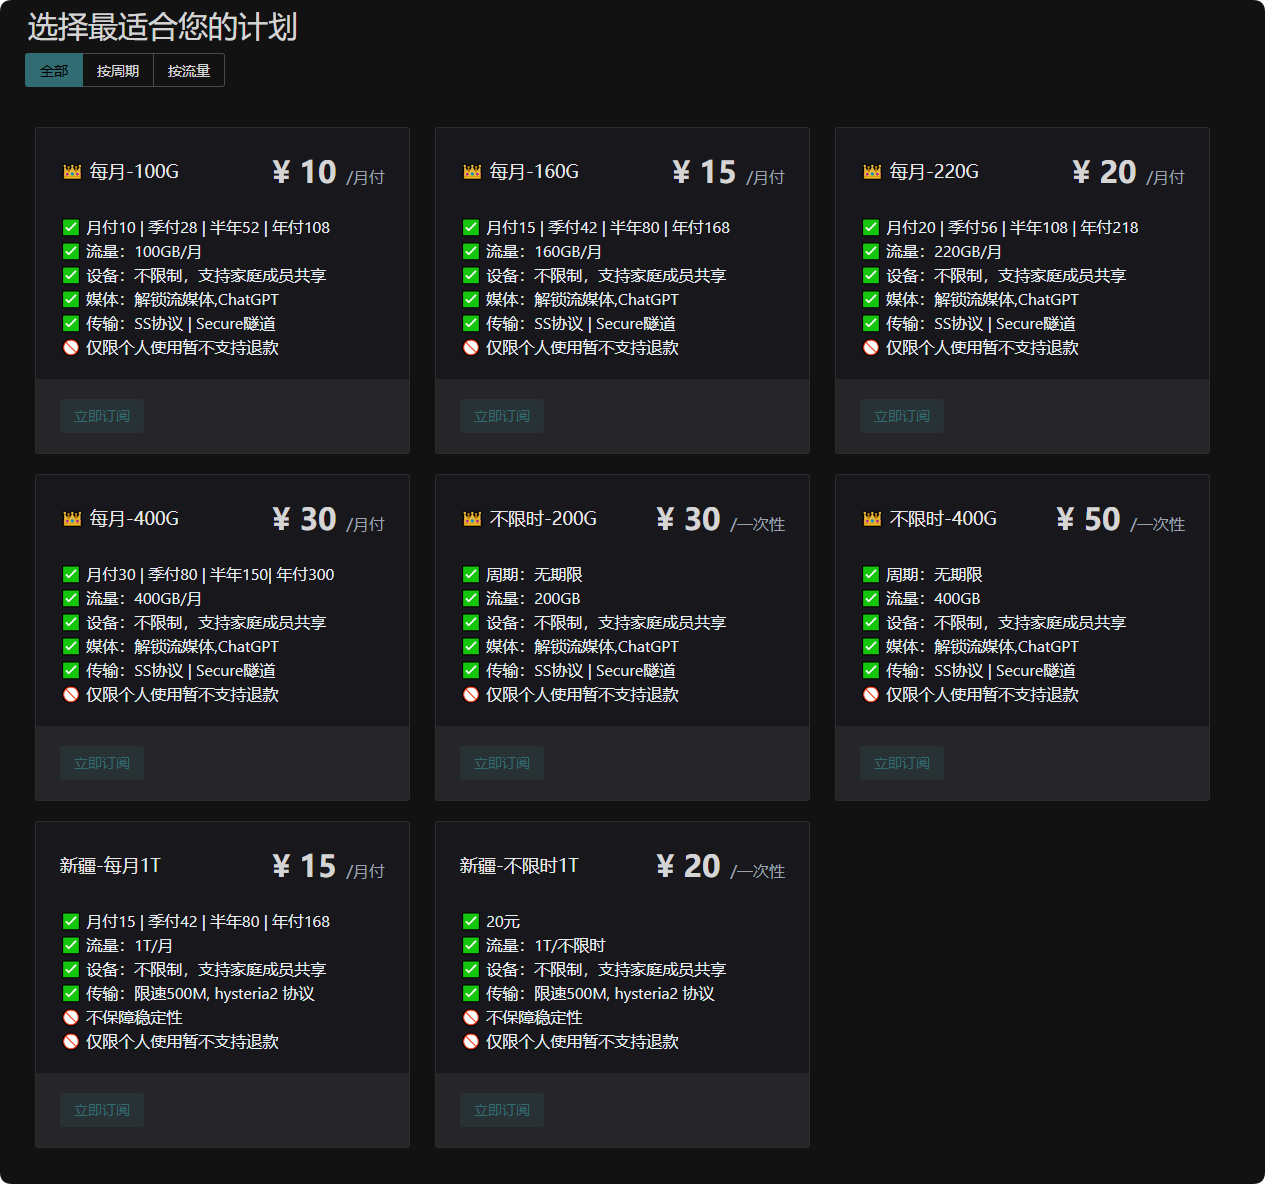Click the 不限时-400G plan title
The height and width of the screenshot is (1184, 1265).
point(943,519)
